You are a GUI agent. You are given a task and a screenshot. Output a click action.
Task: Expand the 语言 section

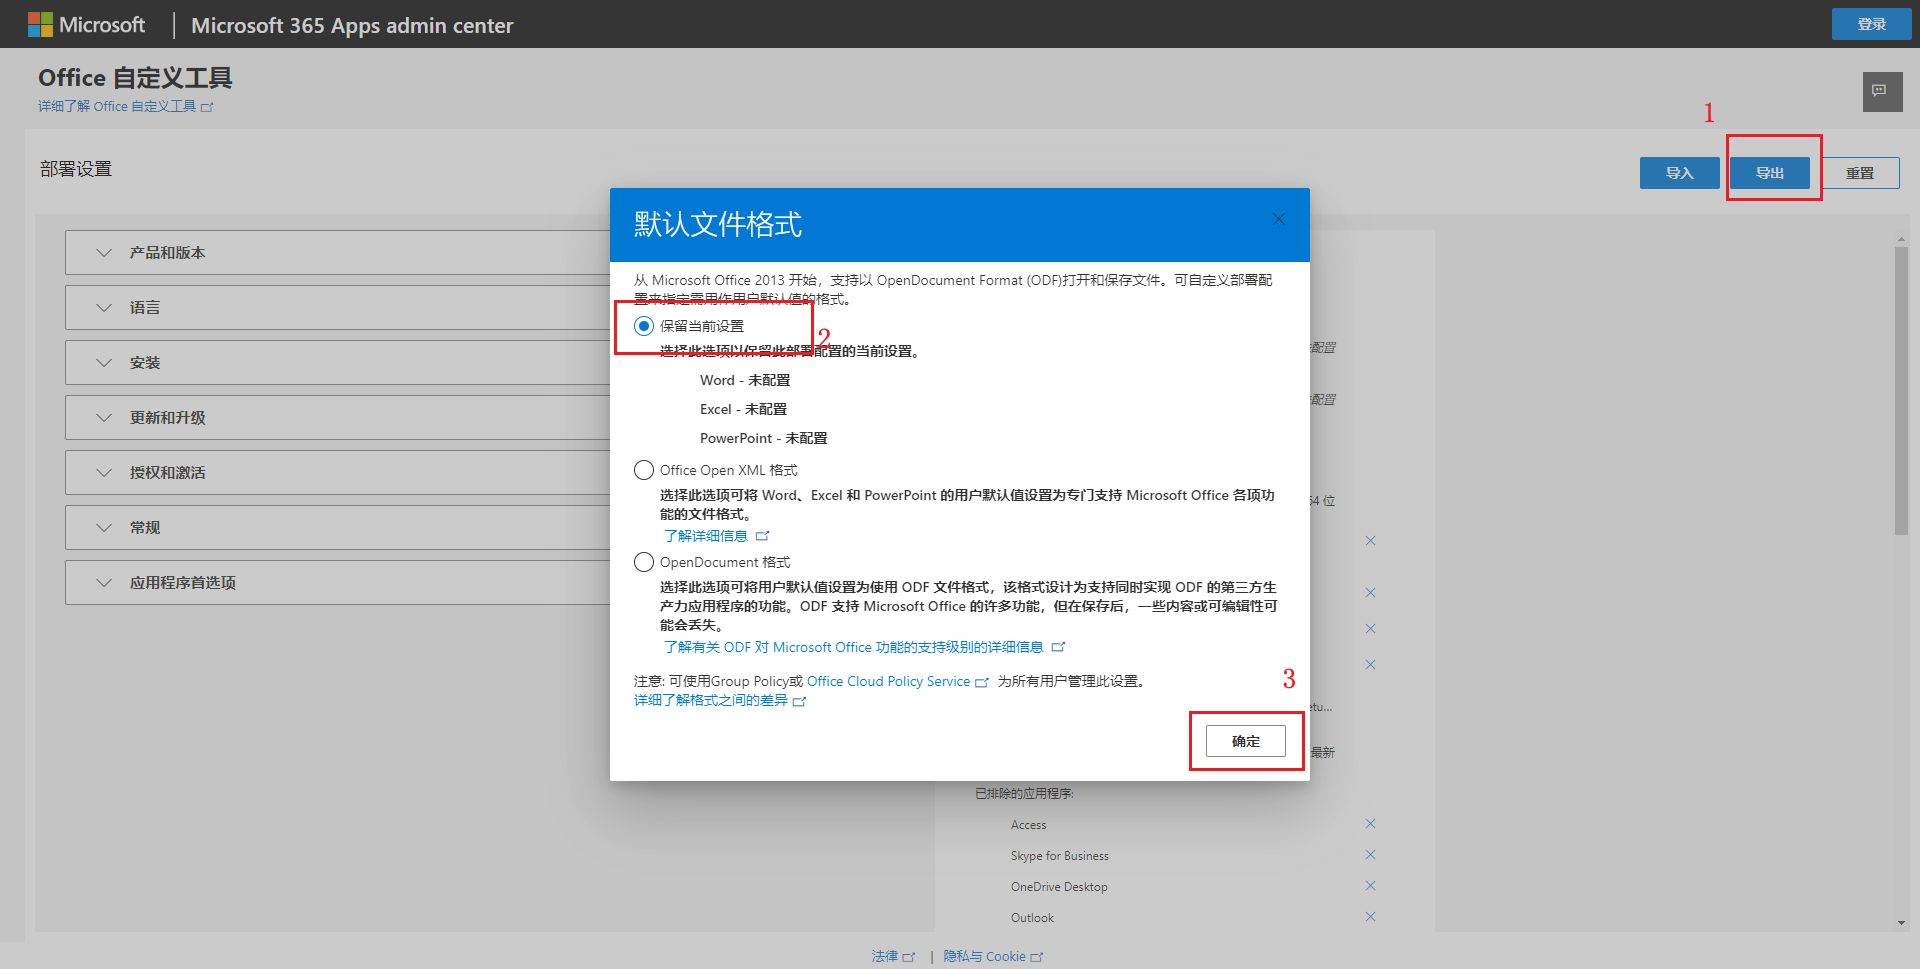click(x=338, y=308)
